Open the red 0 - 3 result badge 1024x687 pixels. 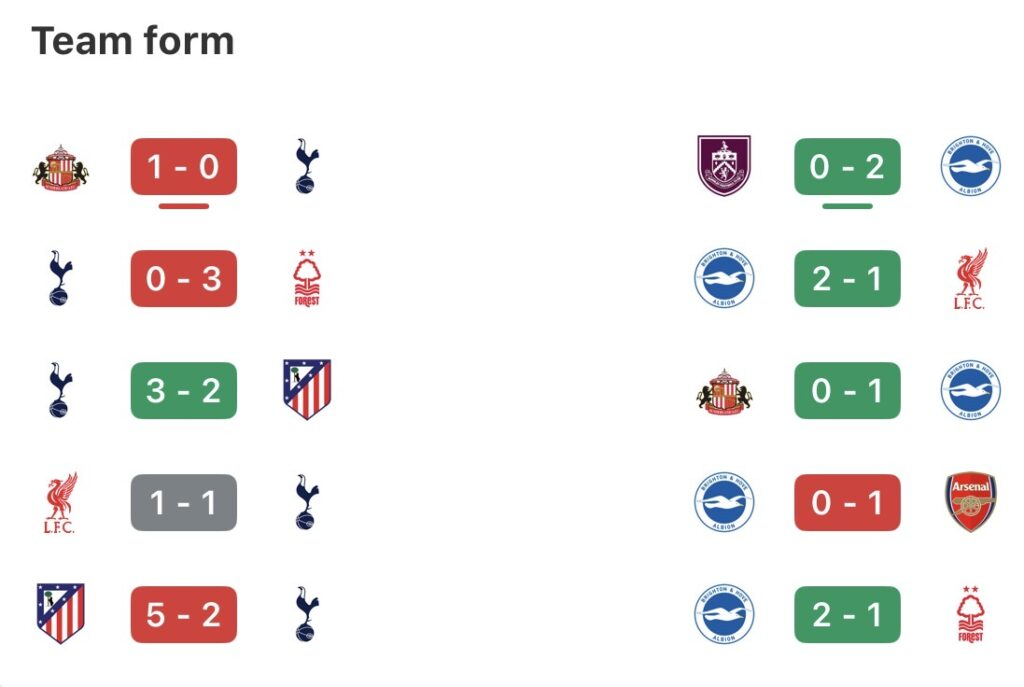184,279
